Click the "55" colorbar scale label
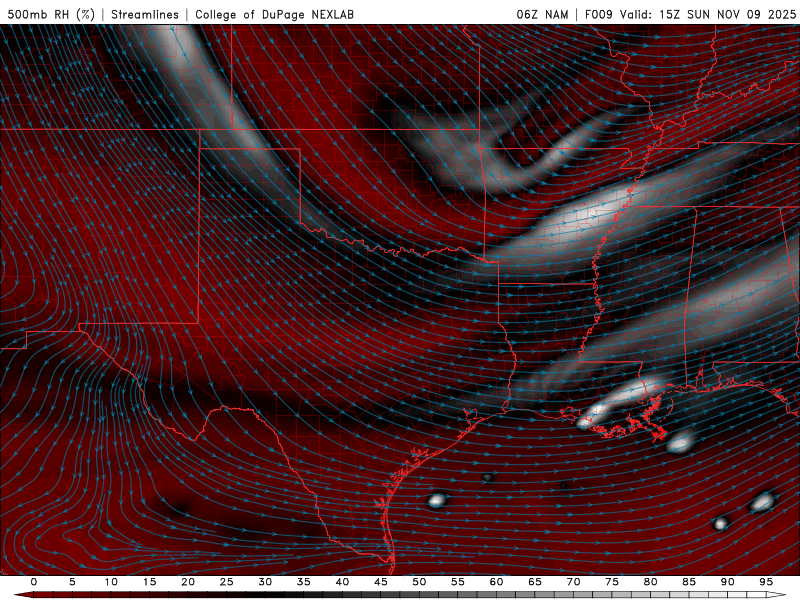 point(458,582)
